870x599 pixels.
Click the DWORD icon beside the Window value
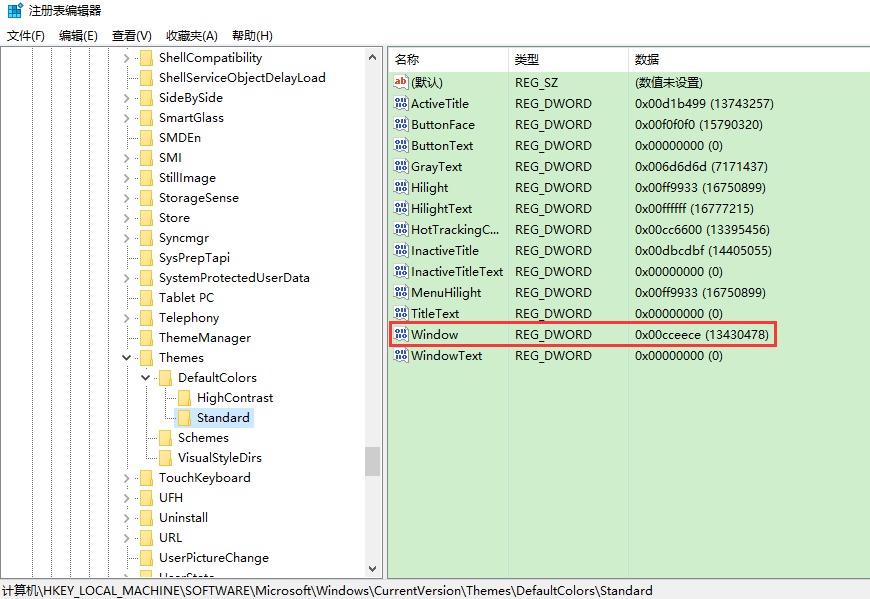(x=401, y=334)
